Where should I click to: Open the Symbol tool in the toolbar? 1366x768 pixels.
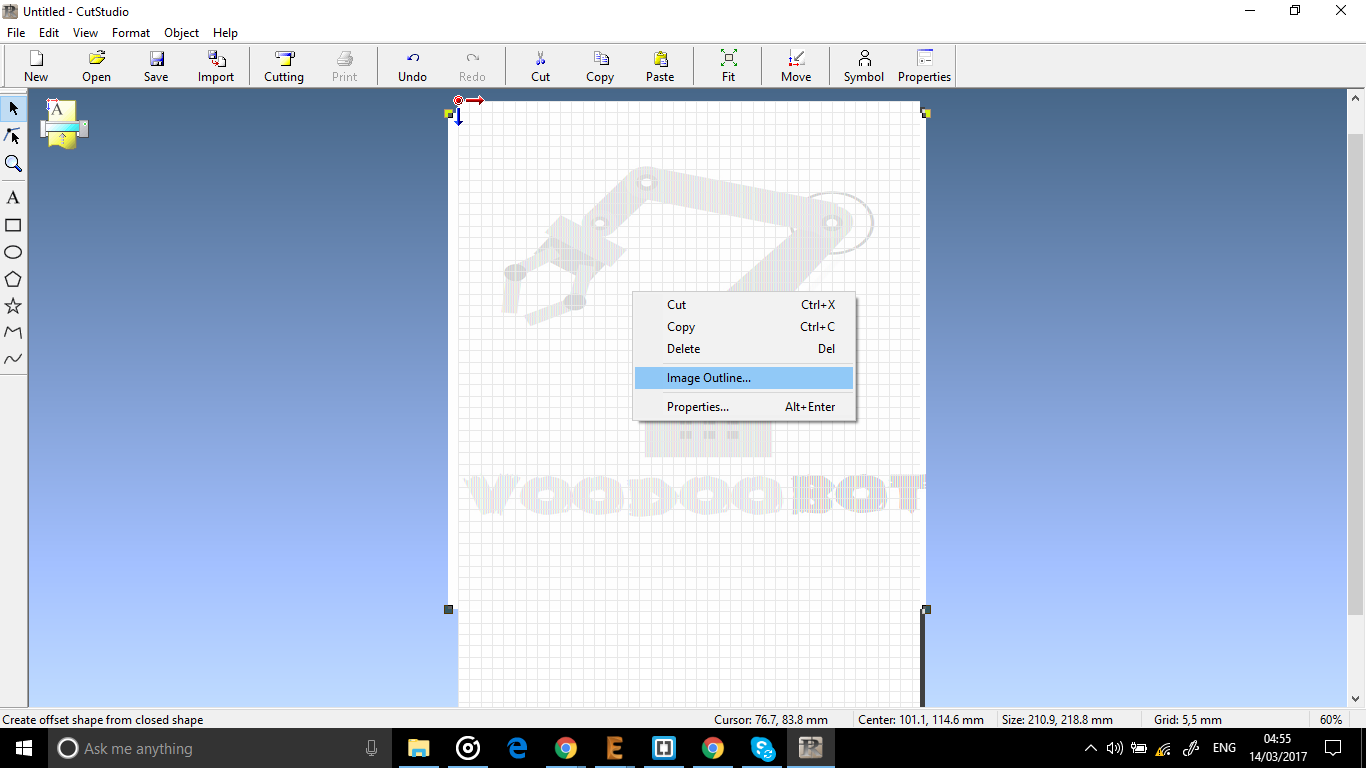point(864,66)
